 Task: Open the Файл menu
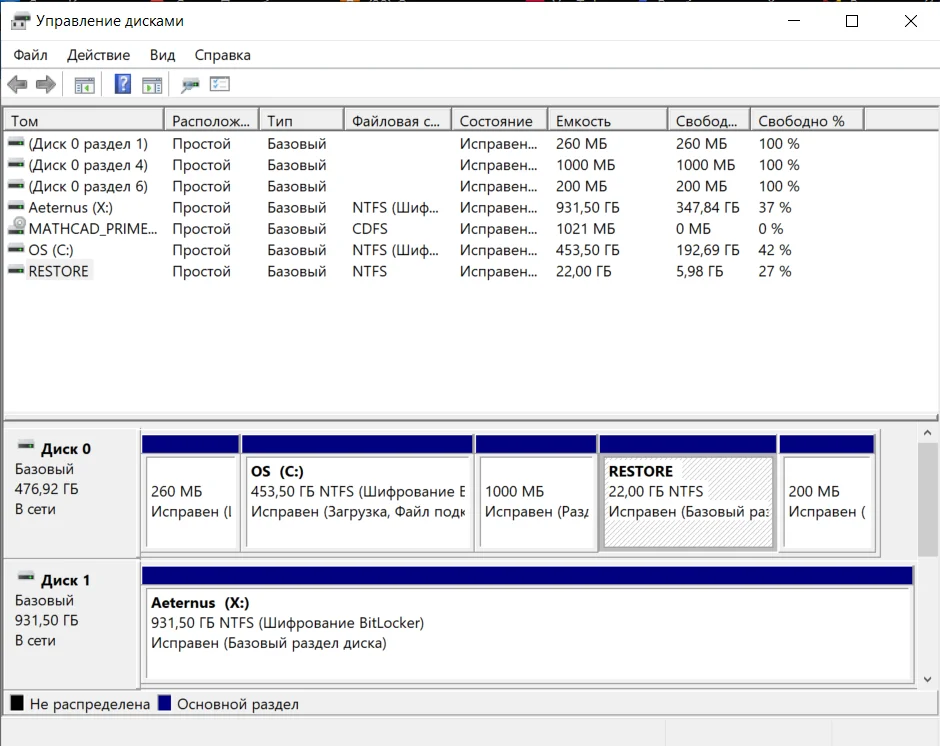(30, 55)
